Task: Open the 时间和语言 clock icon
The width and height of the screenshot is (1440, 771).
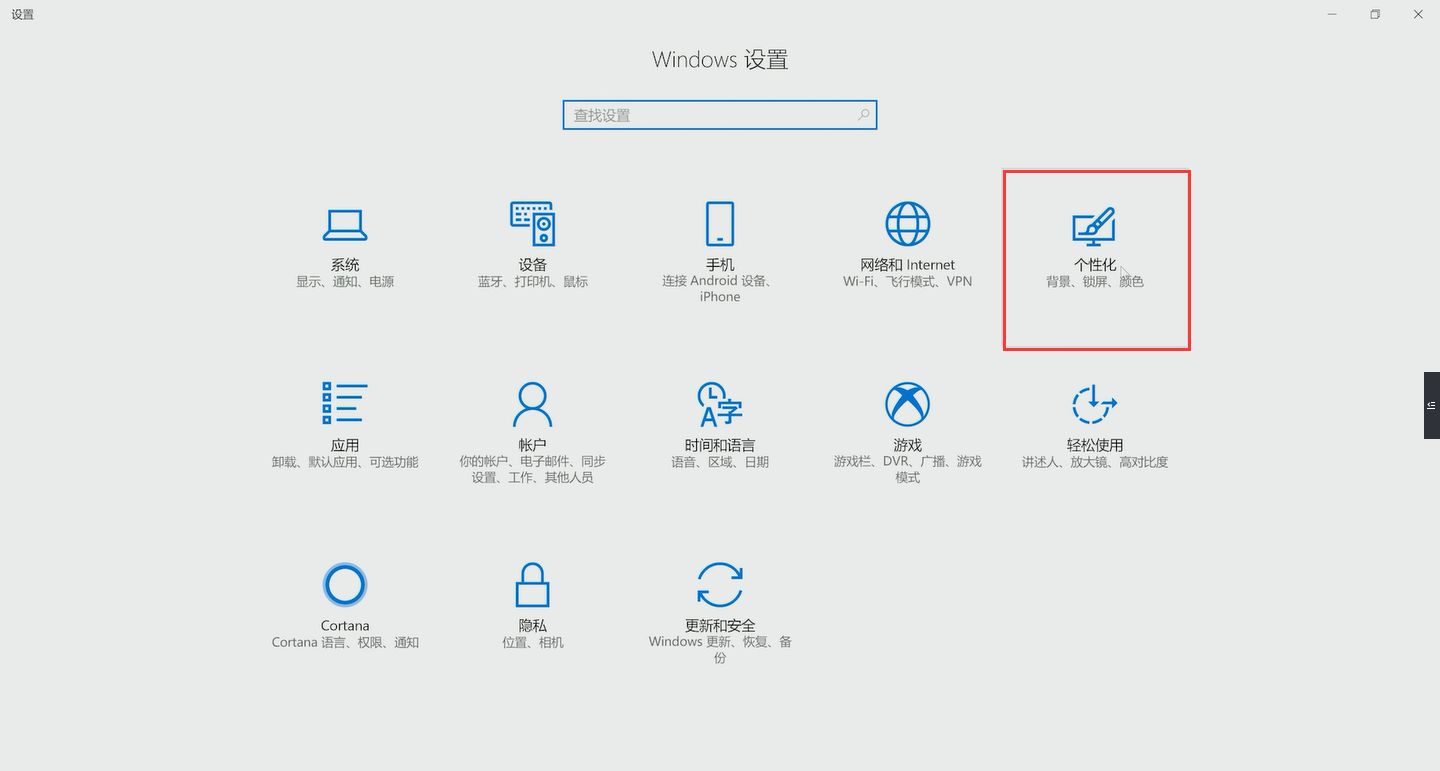Action: tap(720, 404)
